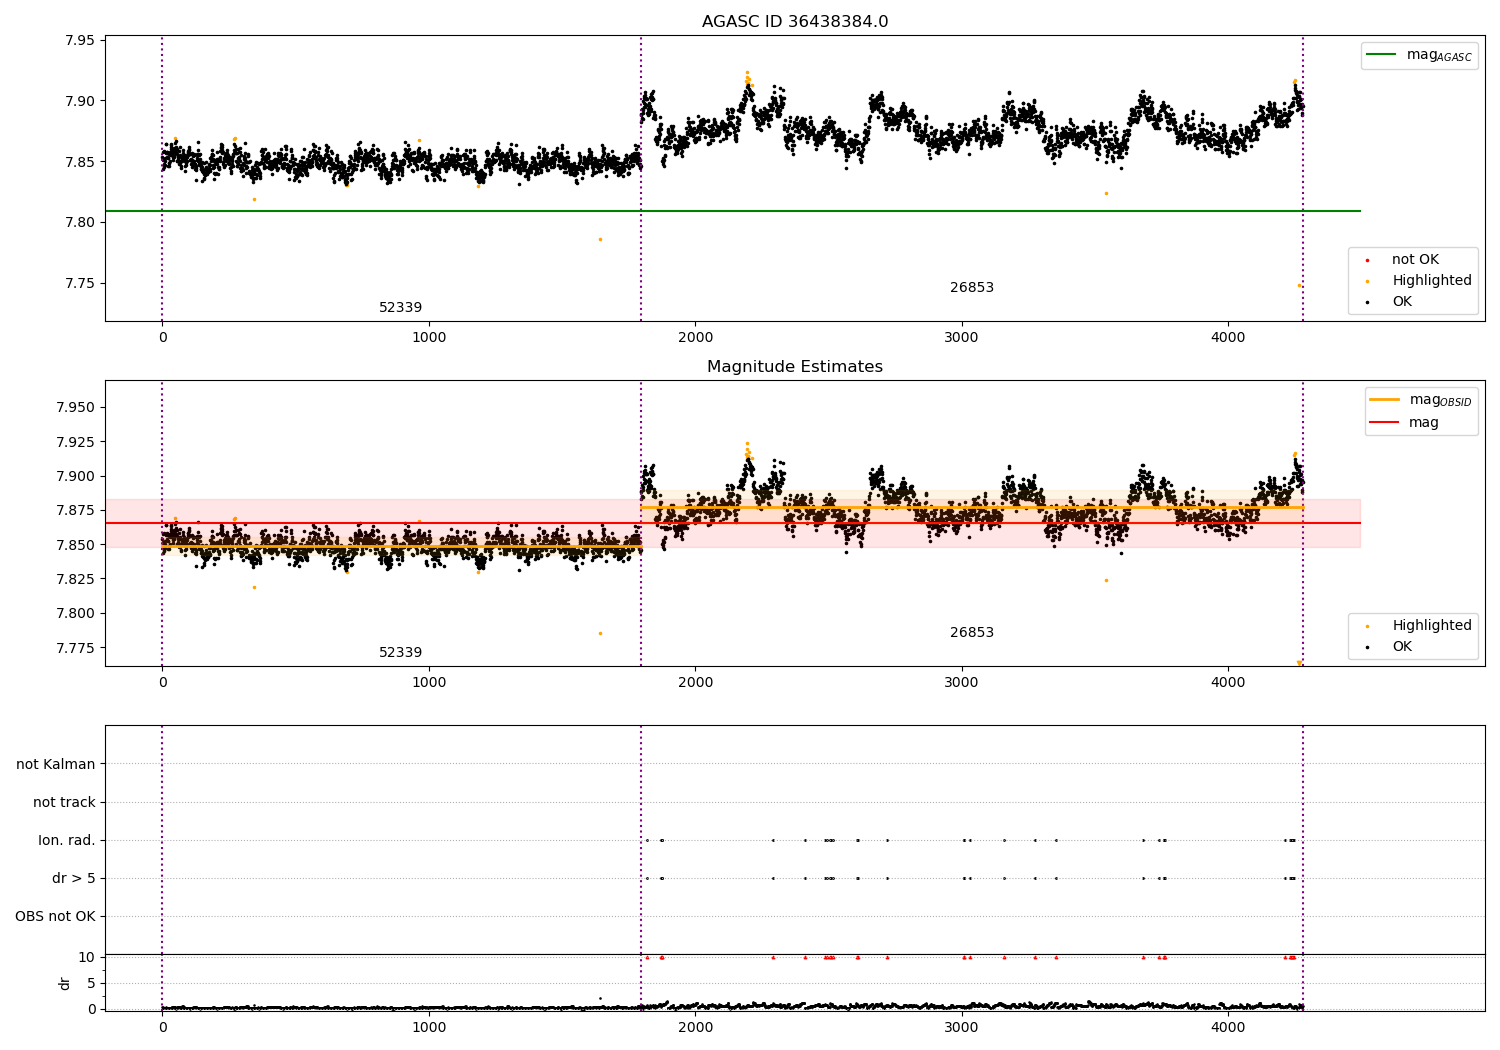Click the 'not track' row label

[x=64, y=802]
